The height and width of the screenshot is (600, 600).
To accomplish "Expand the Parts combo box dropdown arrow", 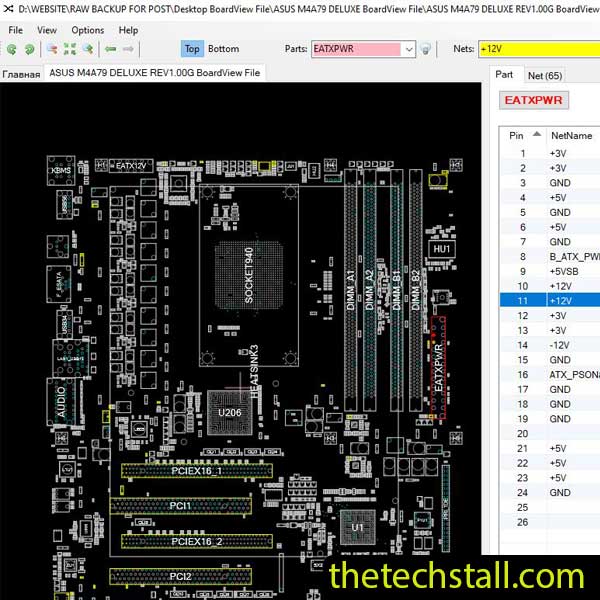I will pos(409,49).
